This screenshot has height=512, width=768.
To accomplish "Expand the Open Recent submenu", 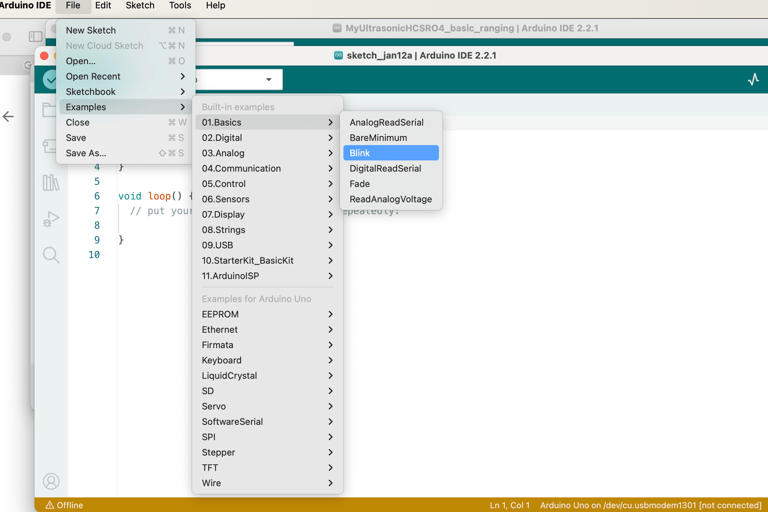I will [125, 76].
